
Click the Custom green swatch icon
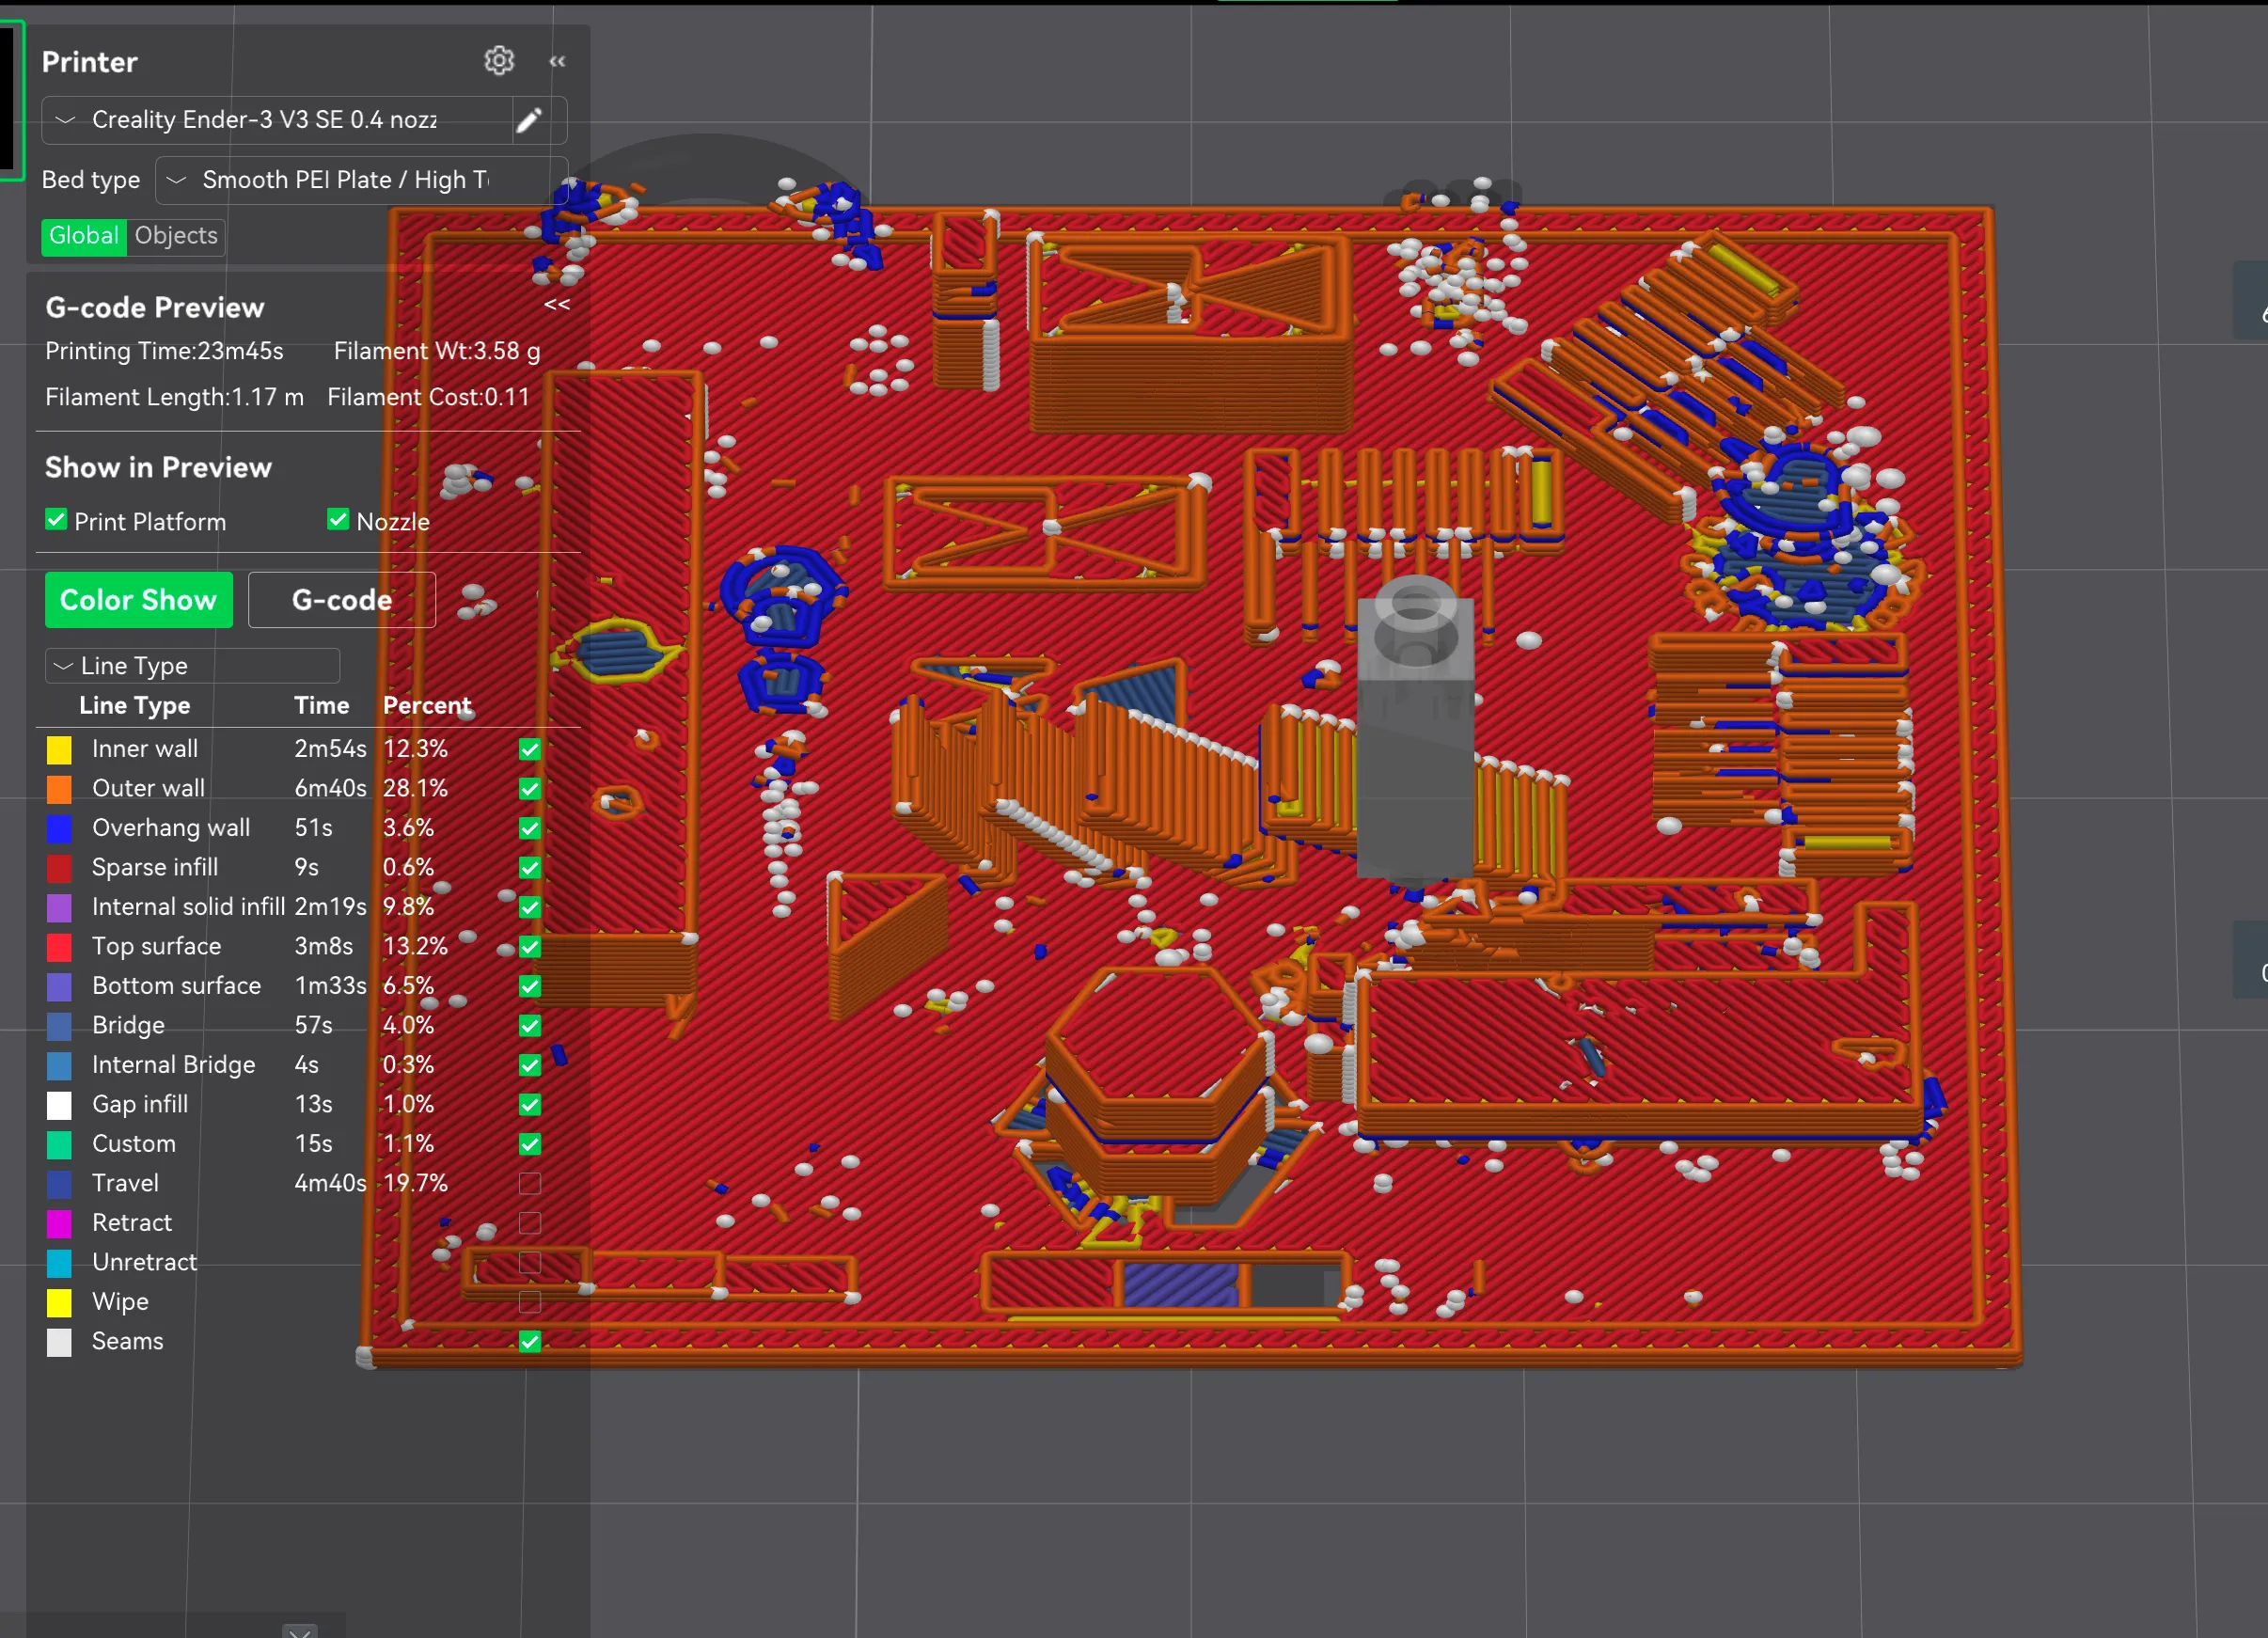click(59, 1144)
